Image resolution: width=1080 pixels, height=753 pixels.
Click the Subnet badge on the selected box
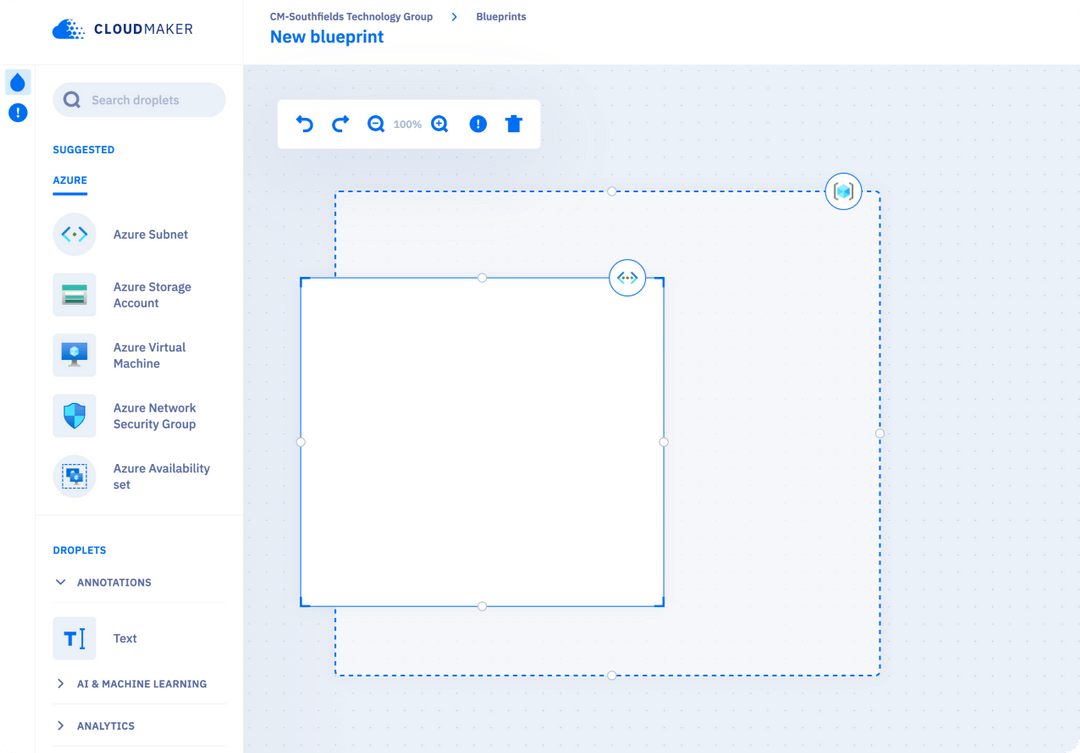(x=627, y=278)
